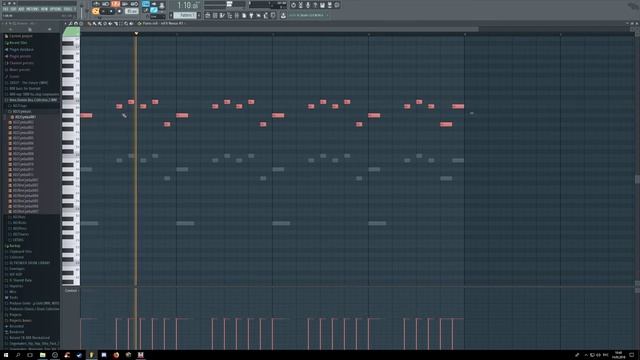This screenshot has width=640, height=360.
Task: Click the Record transport button
Action: tap(119, 11)
